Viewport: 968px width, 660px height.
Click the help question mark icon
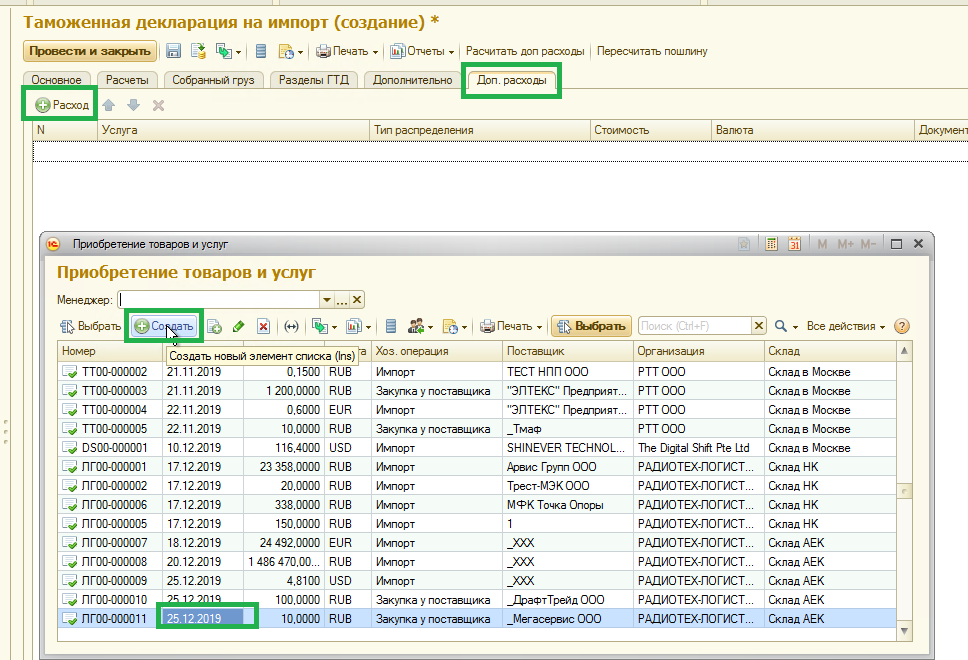click(902, 326)
